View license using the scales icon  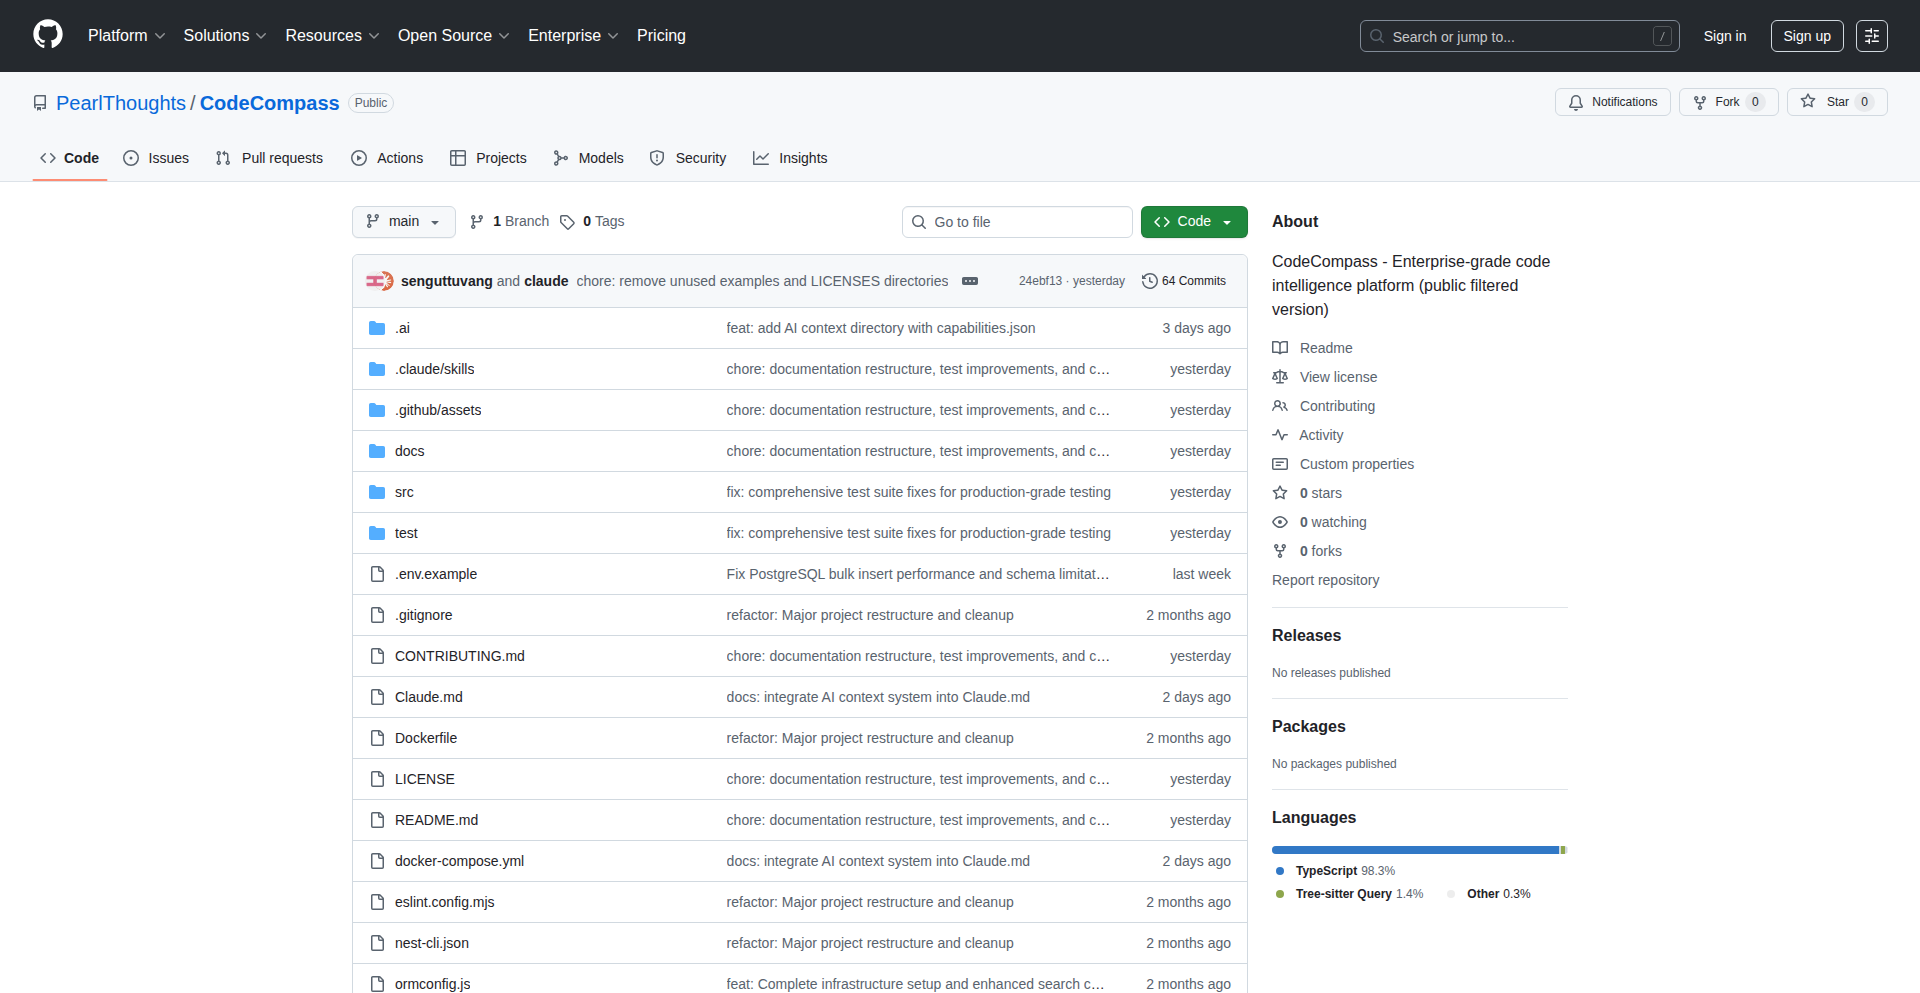1281,377
